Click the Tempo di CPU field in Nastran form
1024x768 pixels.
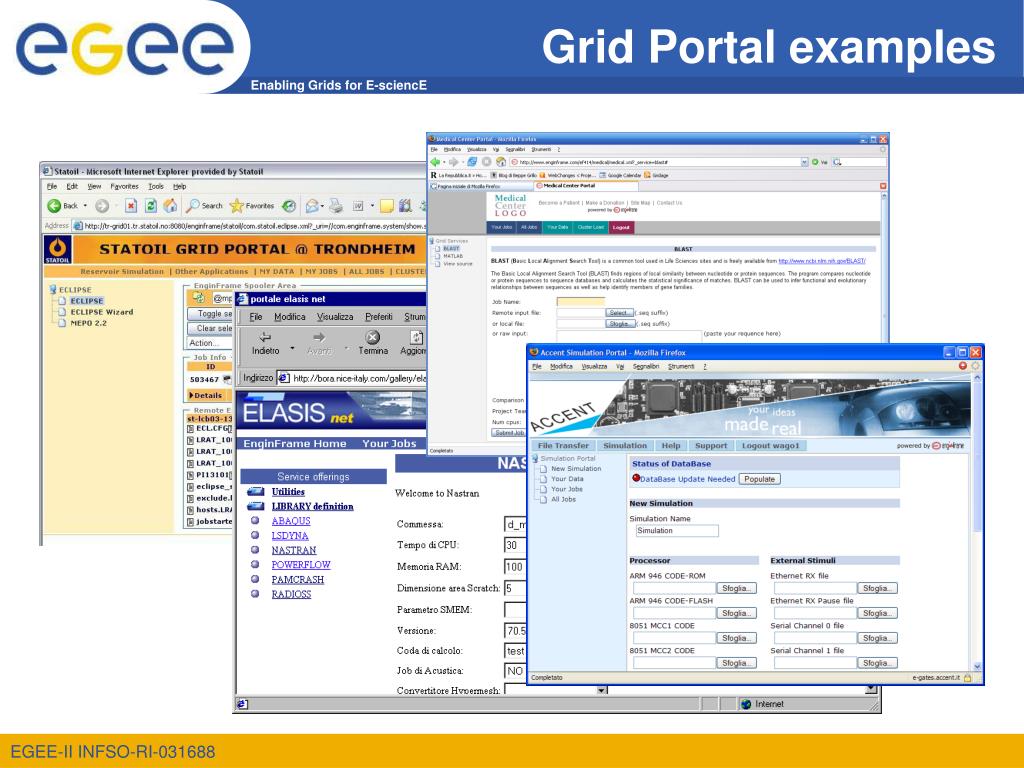pos(515,545)
